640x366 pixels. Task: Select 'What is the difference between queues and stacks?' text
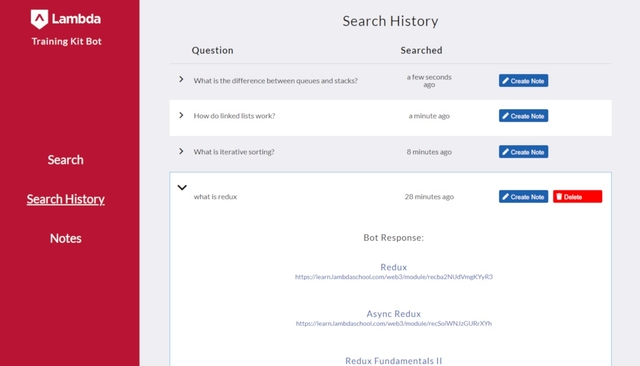[276, 81]
